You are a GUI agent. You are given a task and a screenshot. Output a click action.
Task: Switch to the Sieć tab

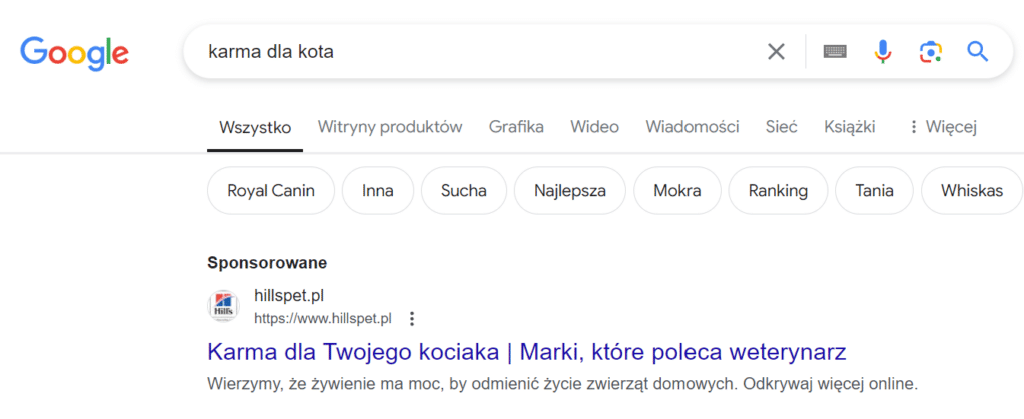782,127
